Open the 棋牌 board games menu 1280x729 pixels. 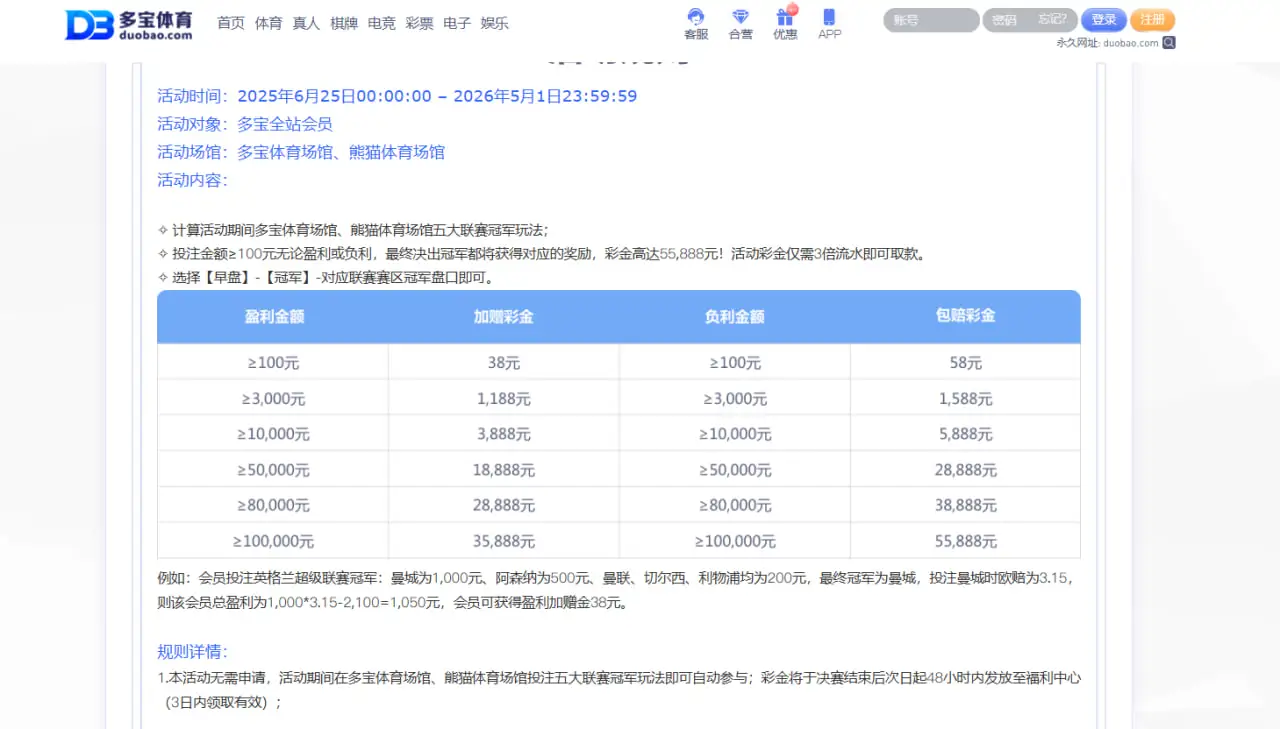(x=344, y=23)
